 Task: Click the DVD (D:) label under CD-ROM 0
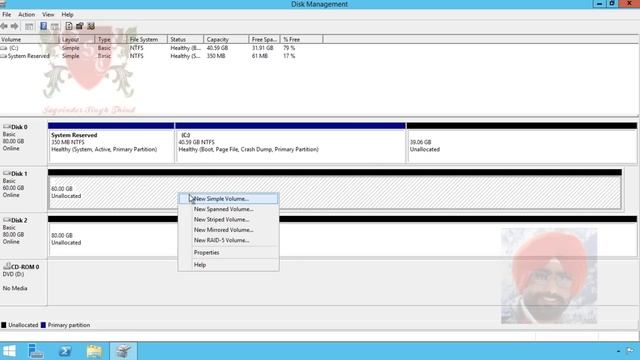point(13,274)
